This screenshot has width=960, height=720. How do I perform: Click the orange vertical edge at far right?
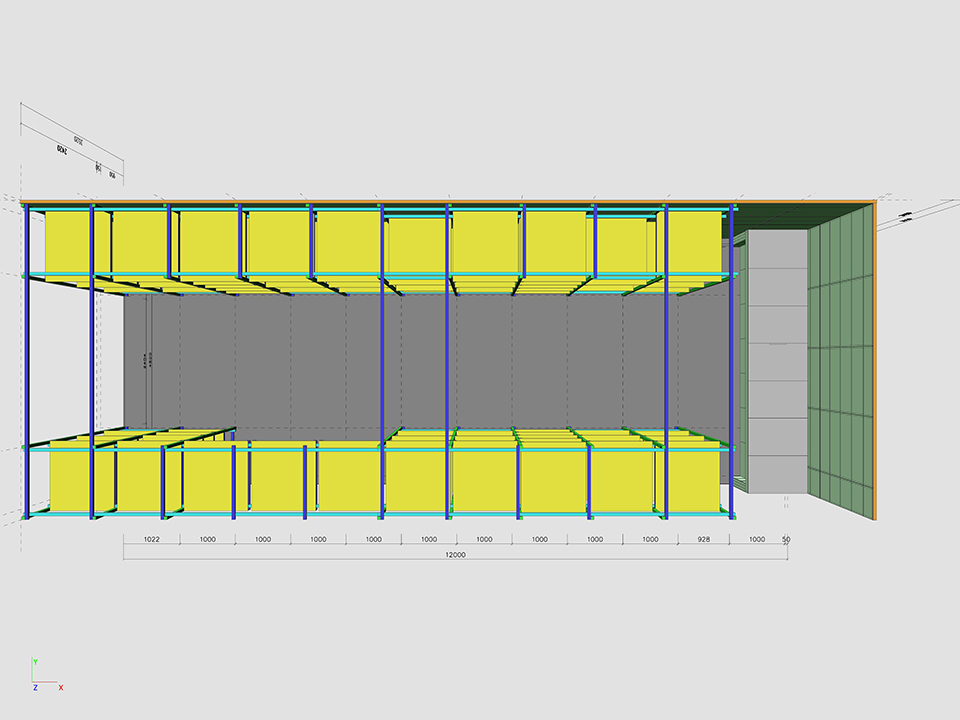[x=875, y=360]
